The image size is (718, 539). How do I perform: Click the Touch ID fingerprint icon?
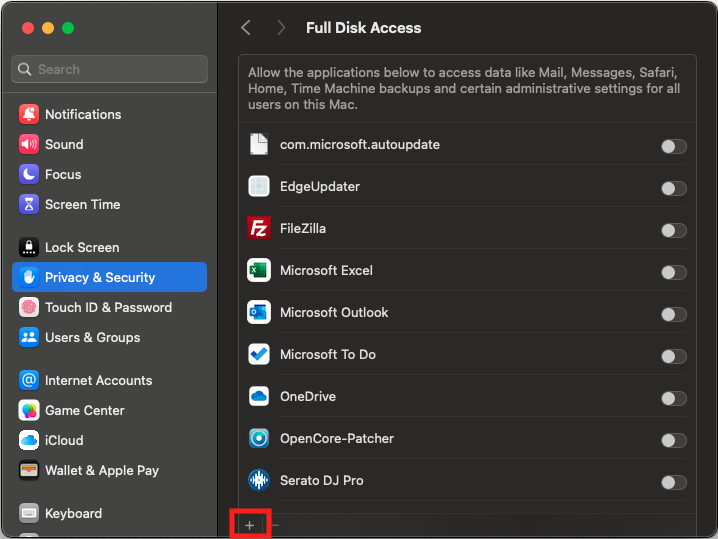click(29, 307)
